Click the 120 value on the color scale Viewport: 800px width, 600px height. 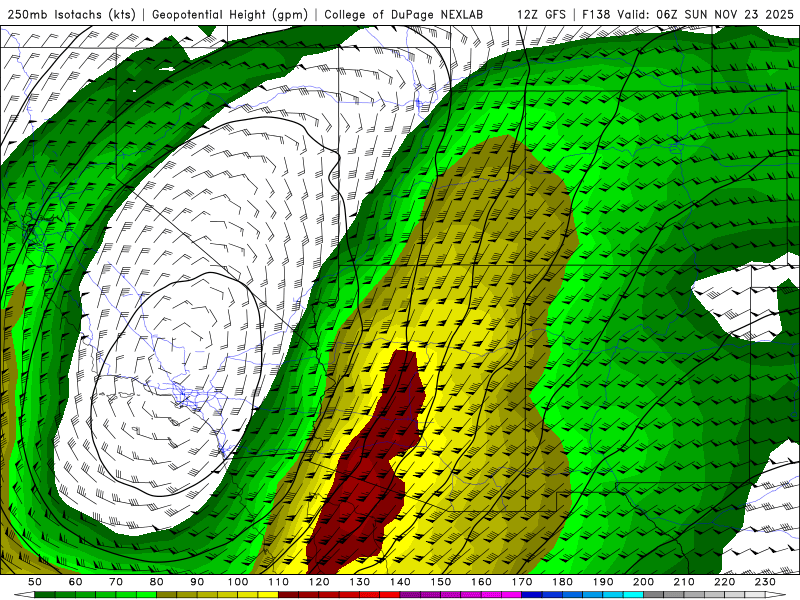point(319,582)
